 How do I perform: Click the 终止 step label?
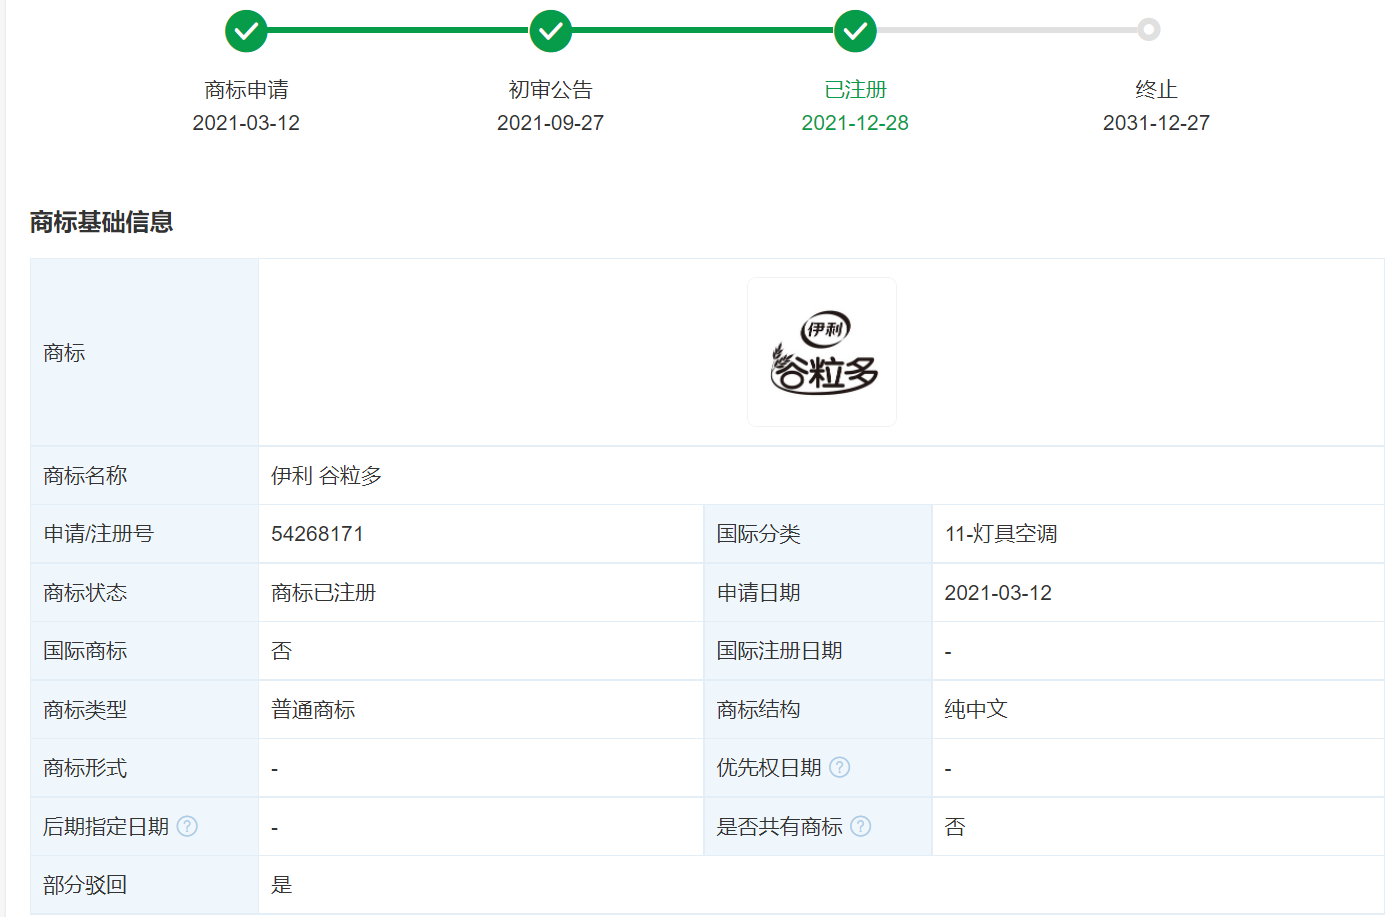click(x=1156, y=90)
